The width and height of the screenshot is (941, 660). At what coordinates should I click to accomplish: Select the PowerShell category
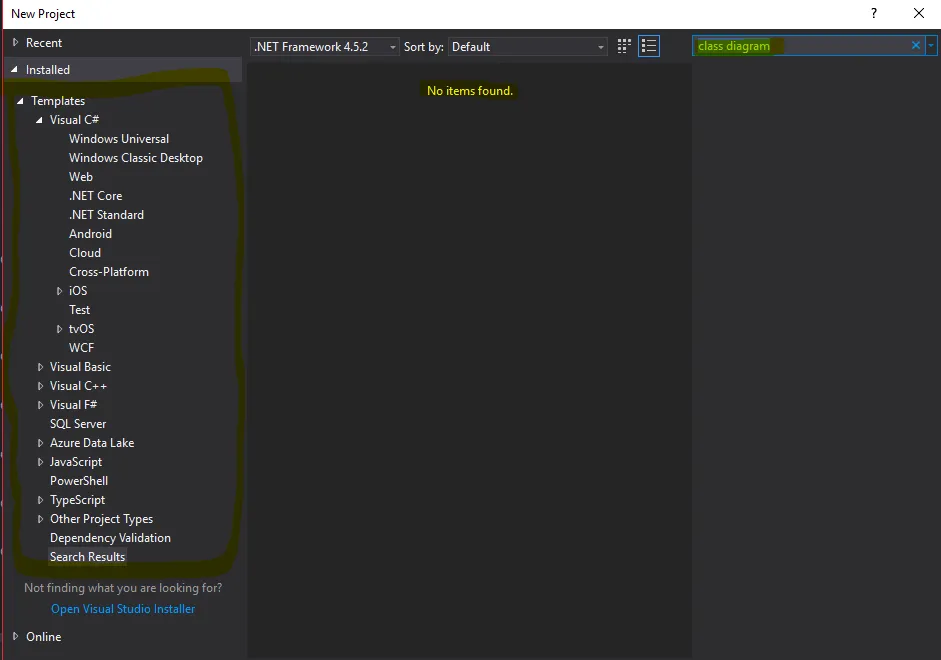(x=79, y=481)
